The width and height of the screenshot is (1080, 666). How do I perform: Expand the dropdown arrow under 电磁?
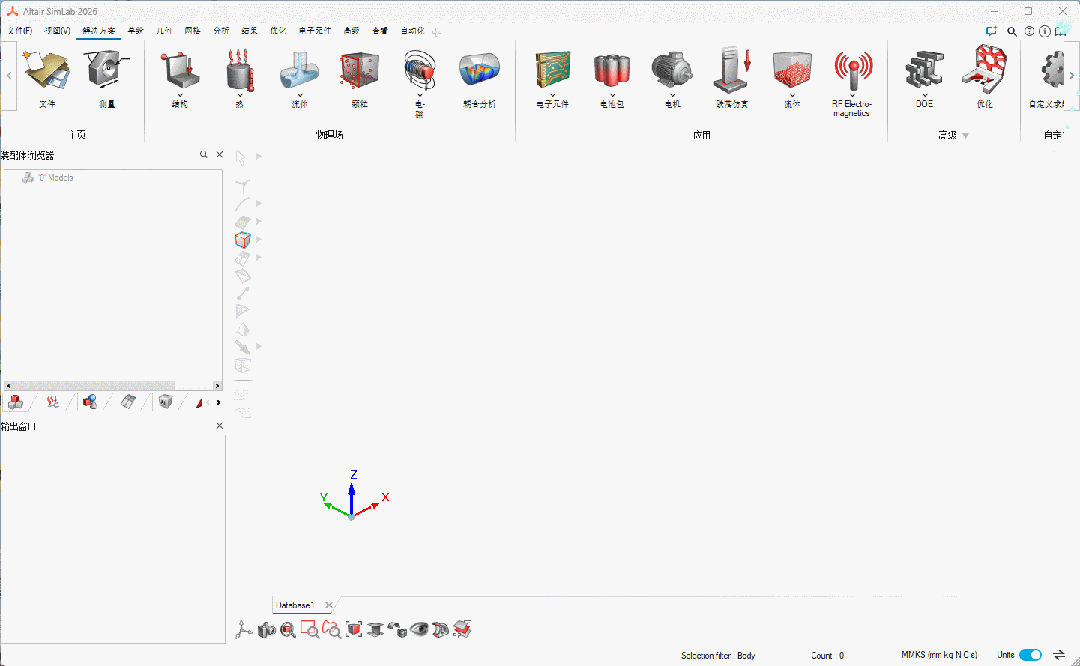point(419,96)
